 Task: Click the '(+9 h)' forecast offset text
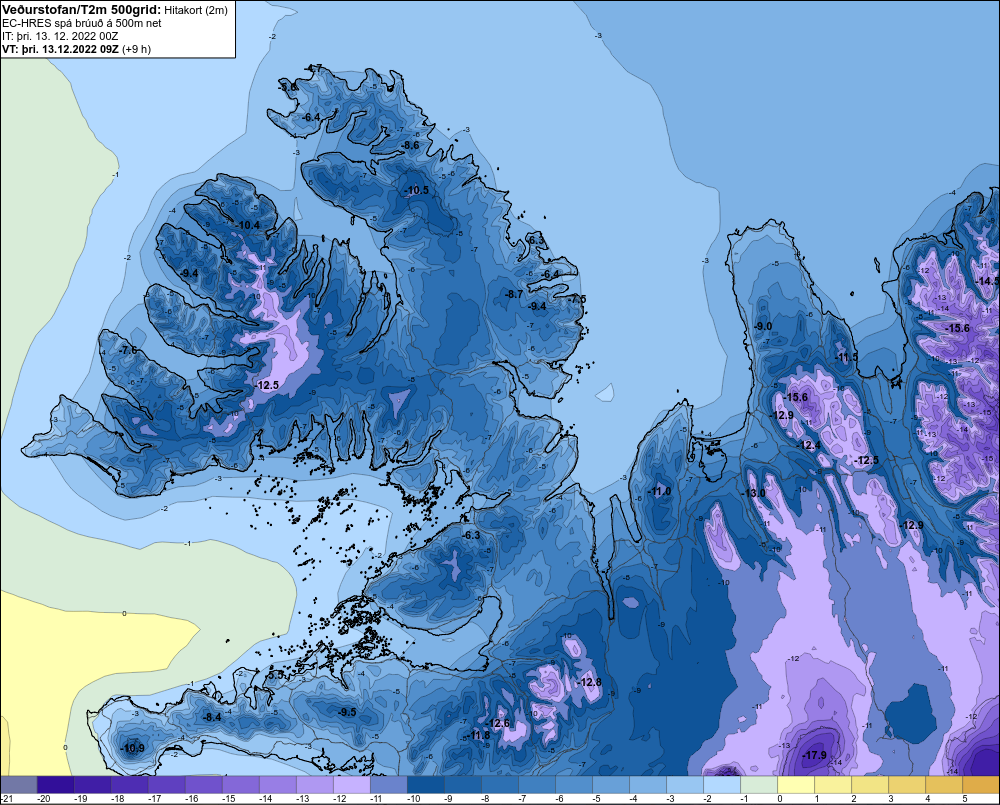tap(136, 49)
